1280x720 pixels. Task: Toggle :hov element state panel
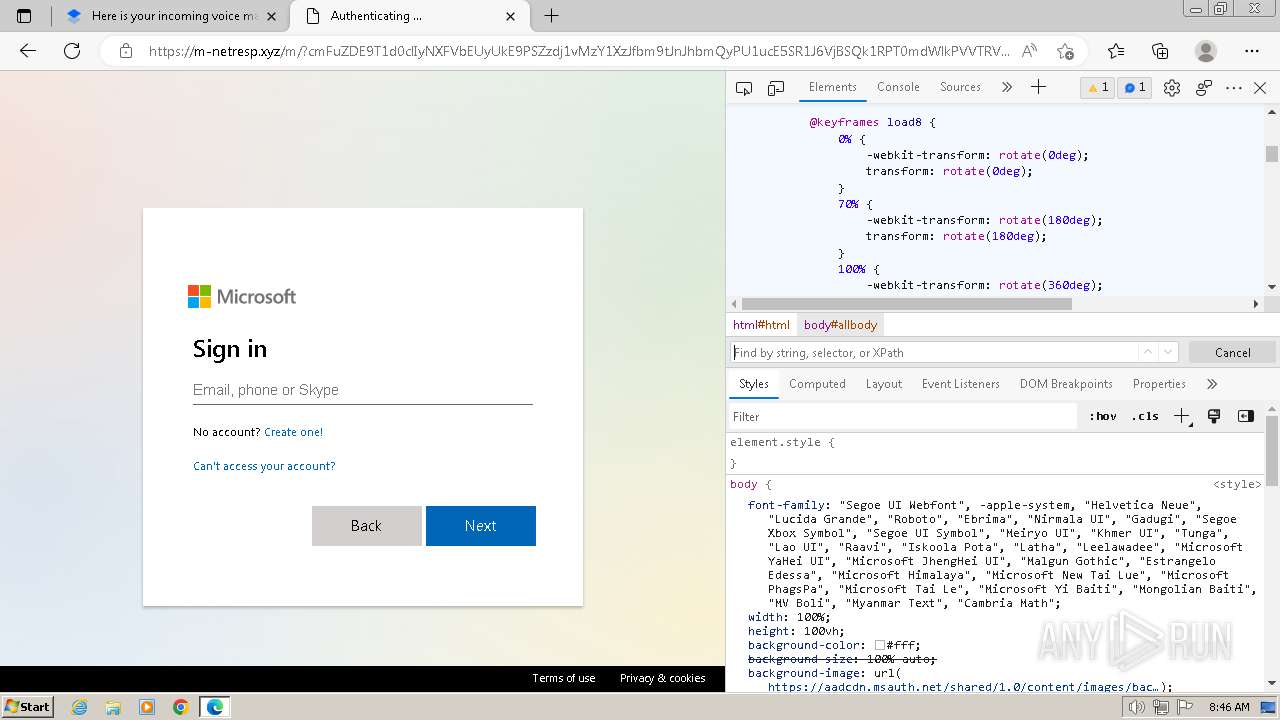click(x=1103, y=417)
